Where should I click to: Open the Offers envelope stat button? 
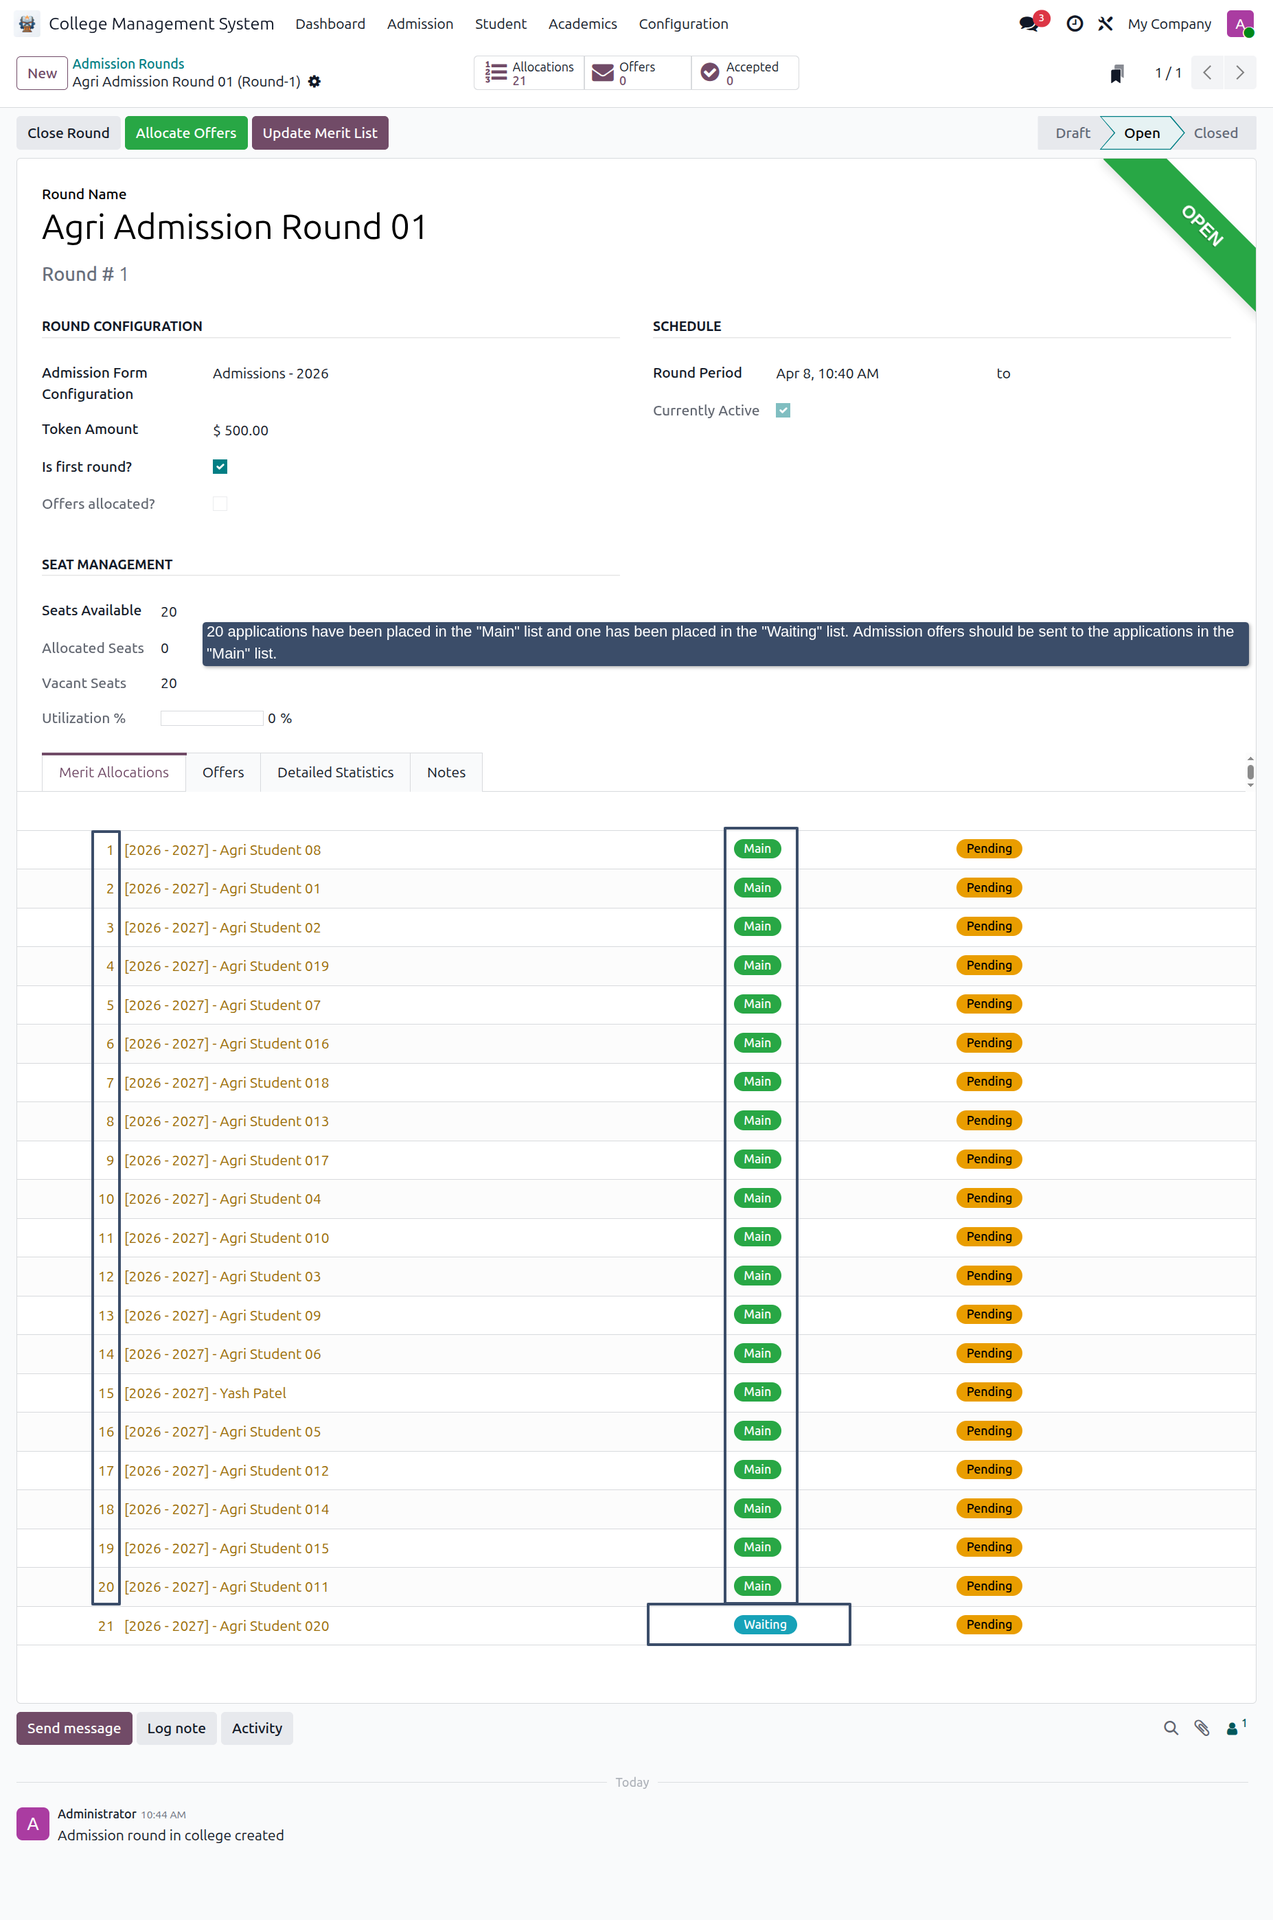pyautogui.click(x=637, y=73)
